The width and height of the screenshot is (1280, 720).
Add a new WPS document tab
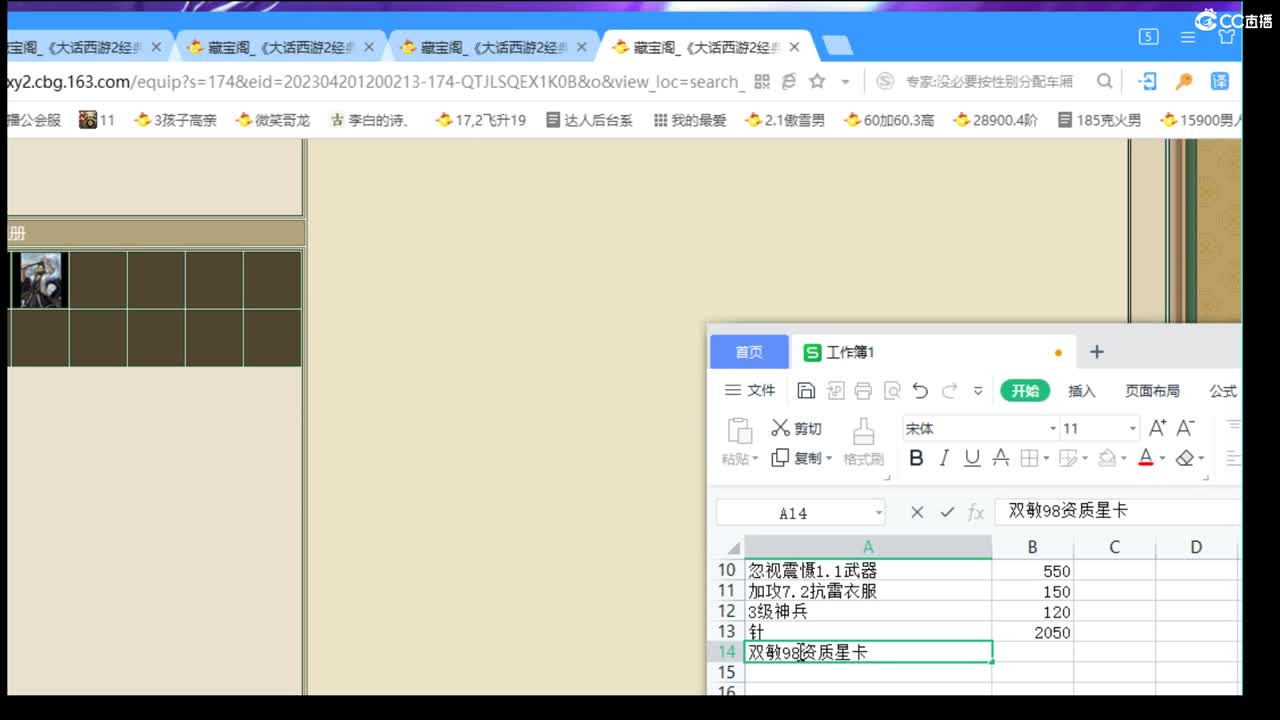click(x=1097, y=352)
